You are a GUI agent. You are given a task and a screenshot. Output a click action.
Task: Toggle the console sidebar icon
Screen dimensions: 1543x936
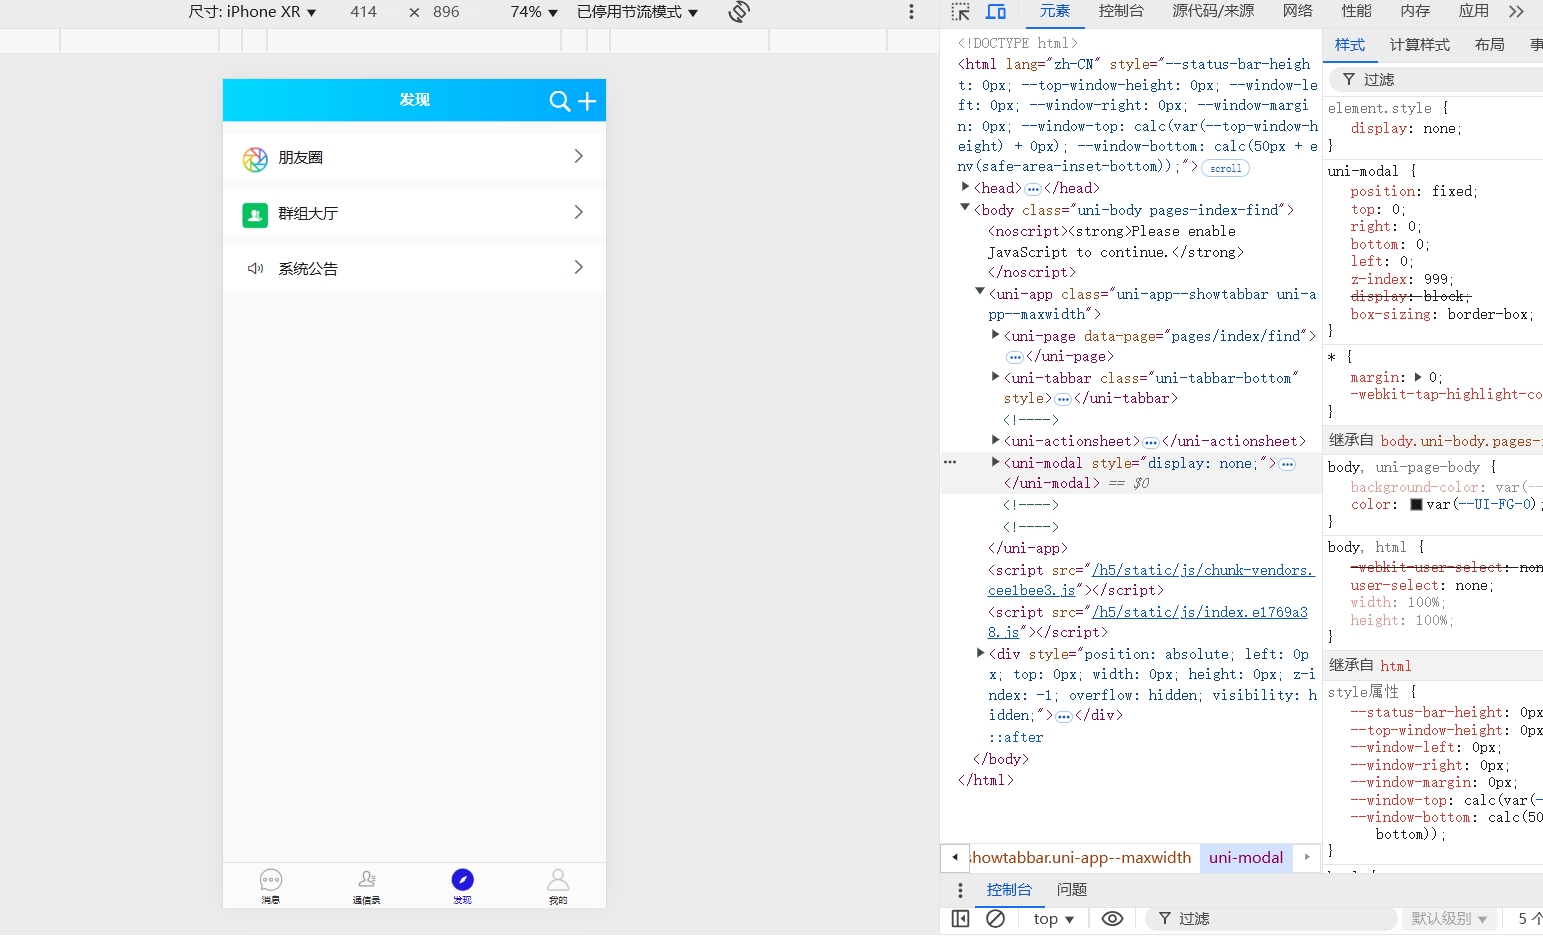click(960, 918)
